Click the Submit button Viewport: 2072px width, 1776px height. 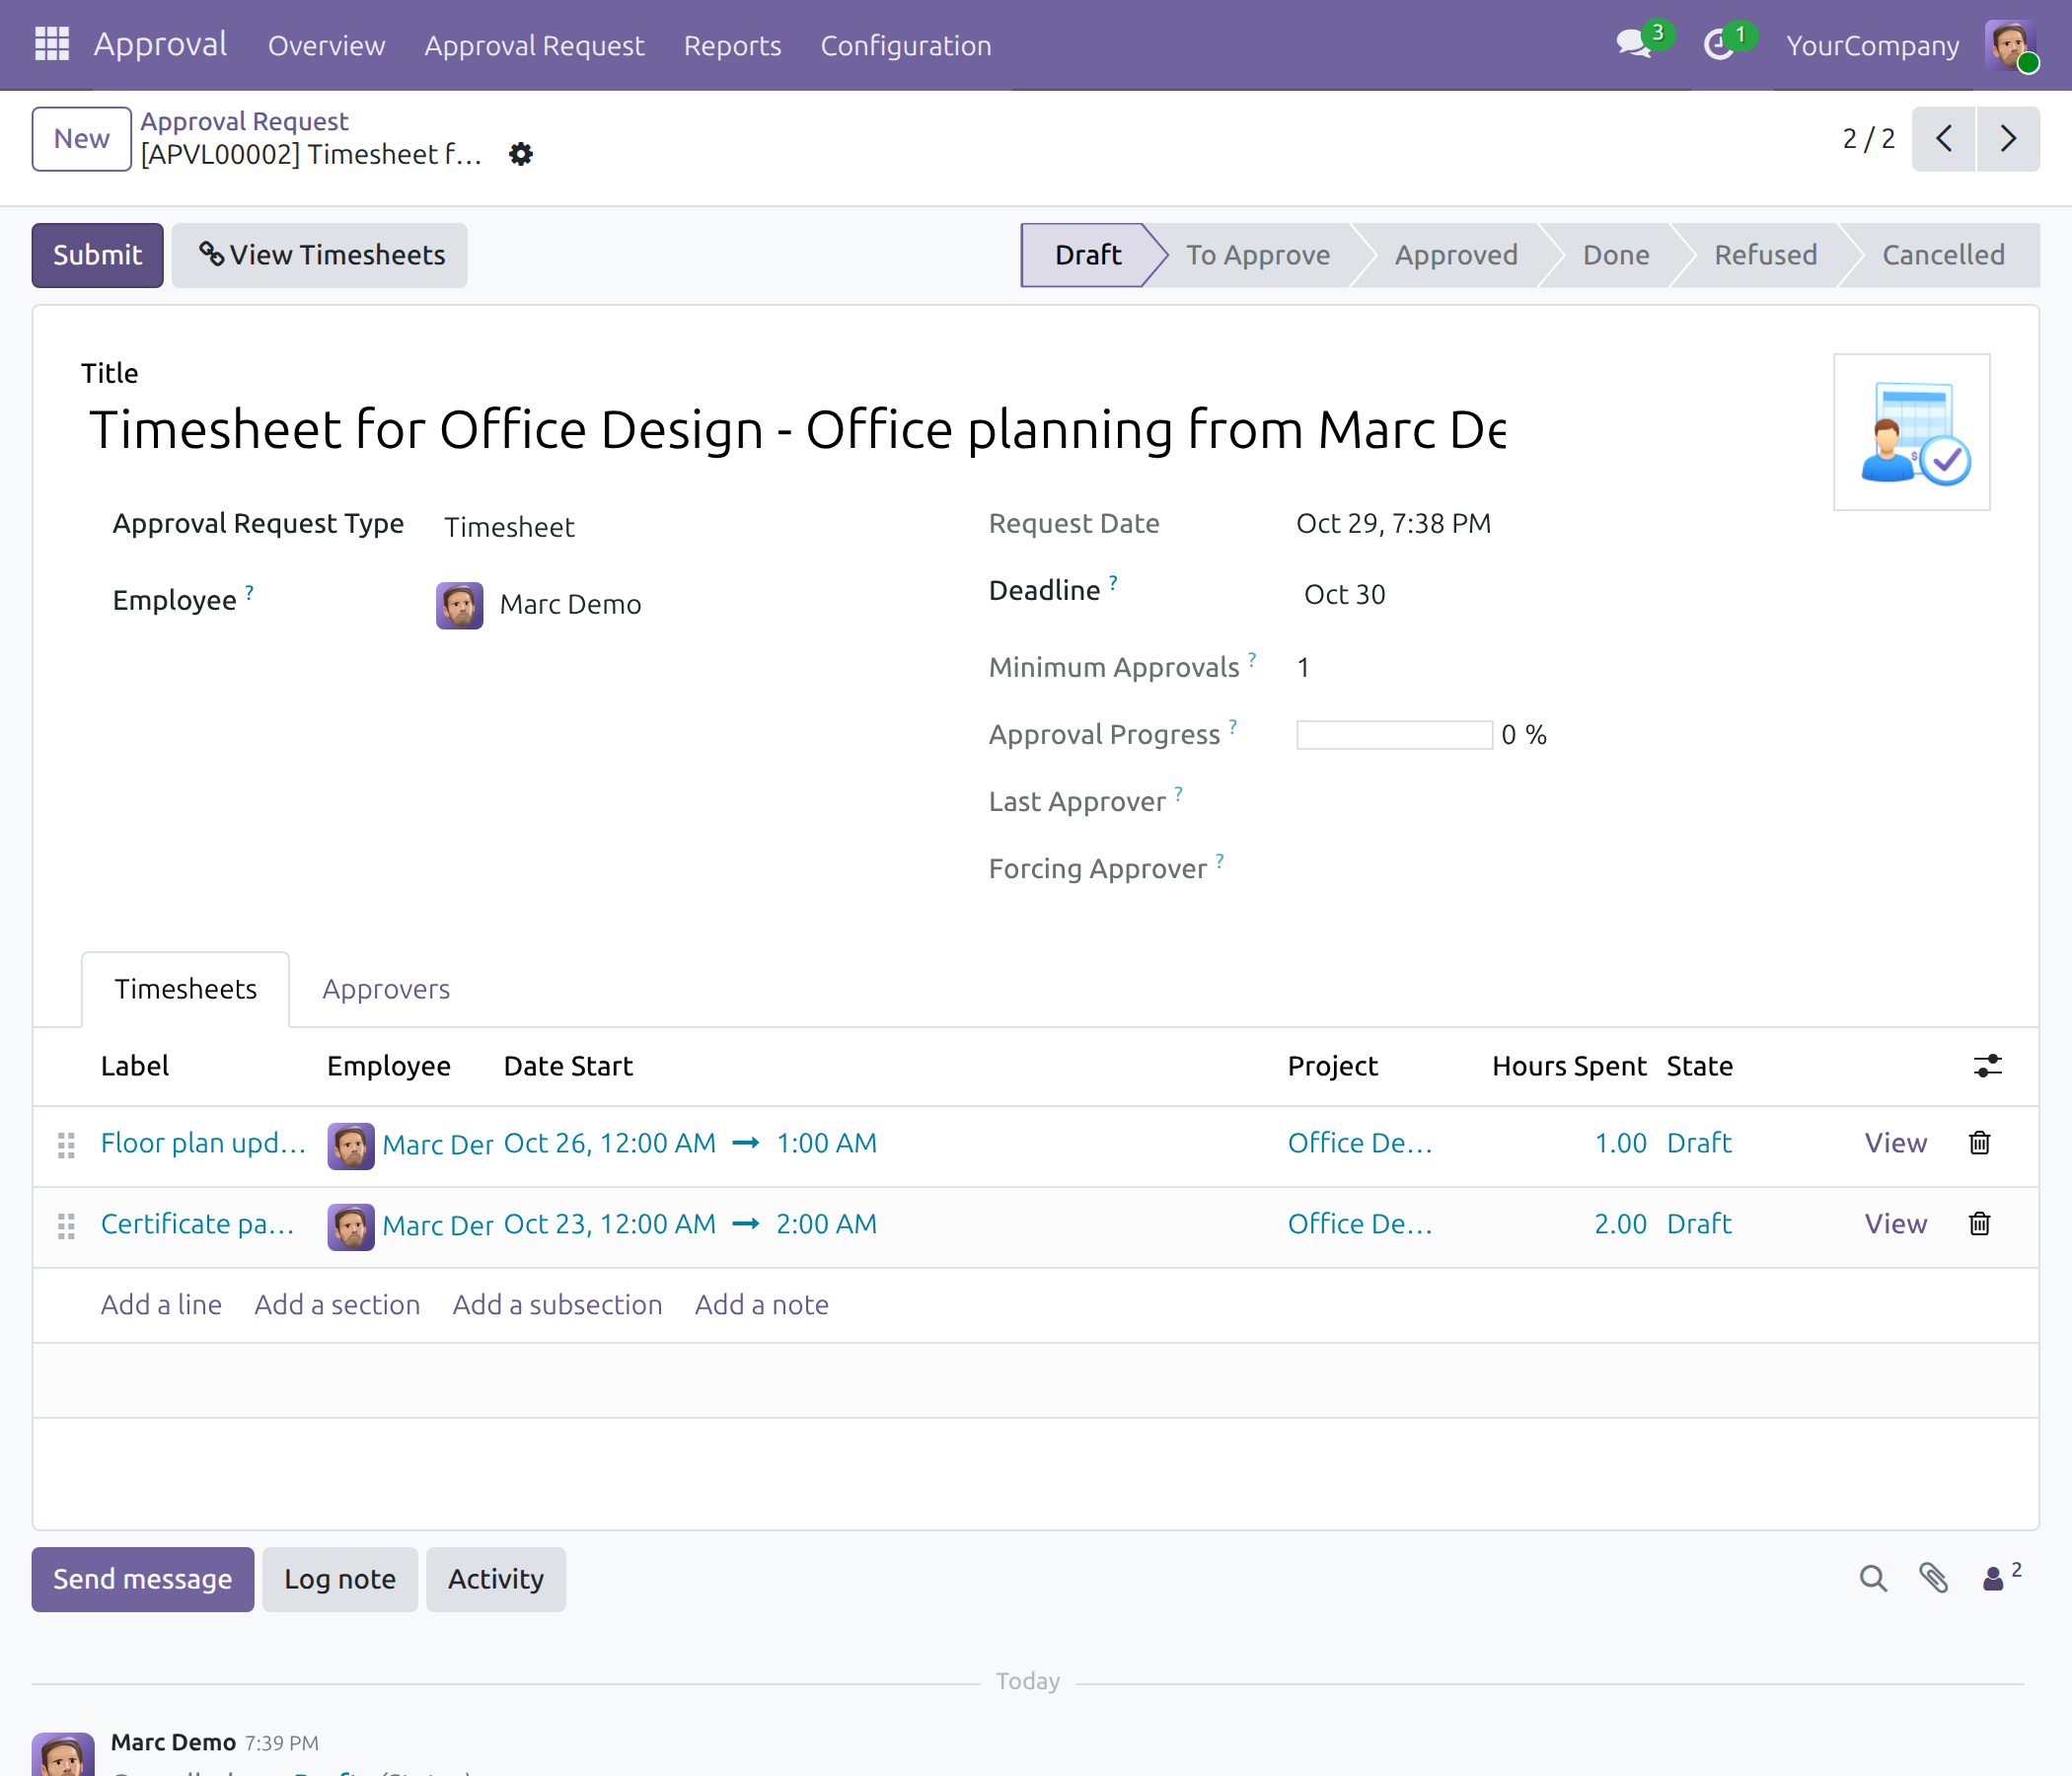[x=97, y=256]
